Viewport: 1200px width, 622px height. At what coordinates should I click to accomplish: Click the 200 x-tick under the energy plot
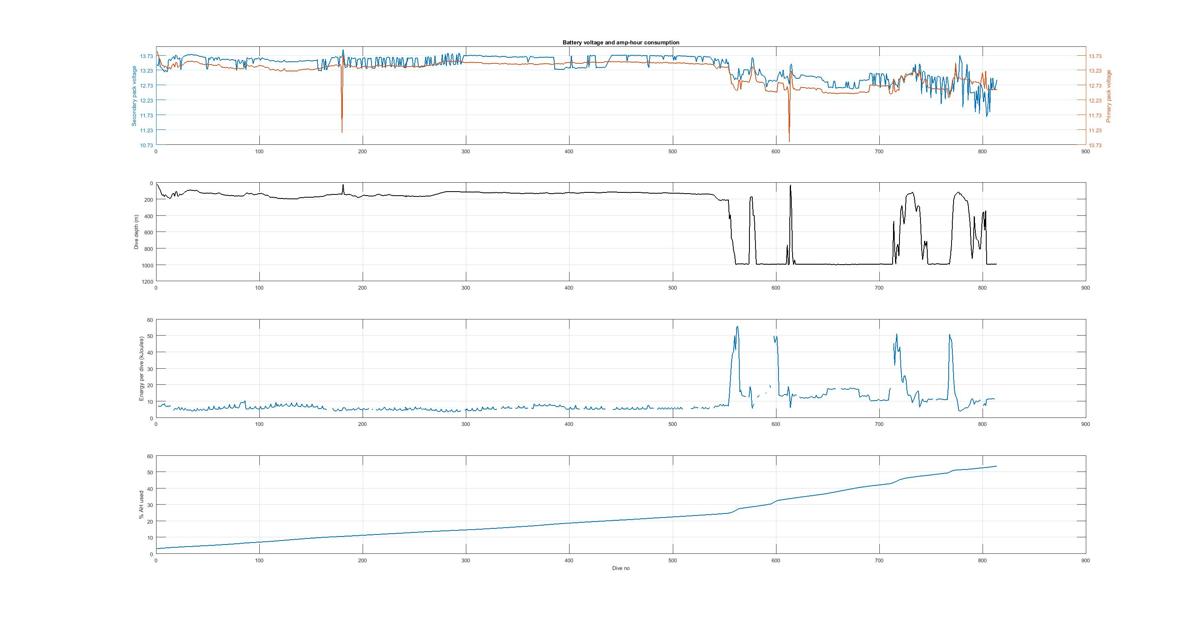pyautogui.click(x=362, y=424)
